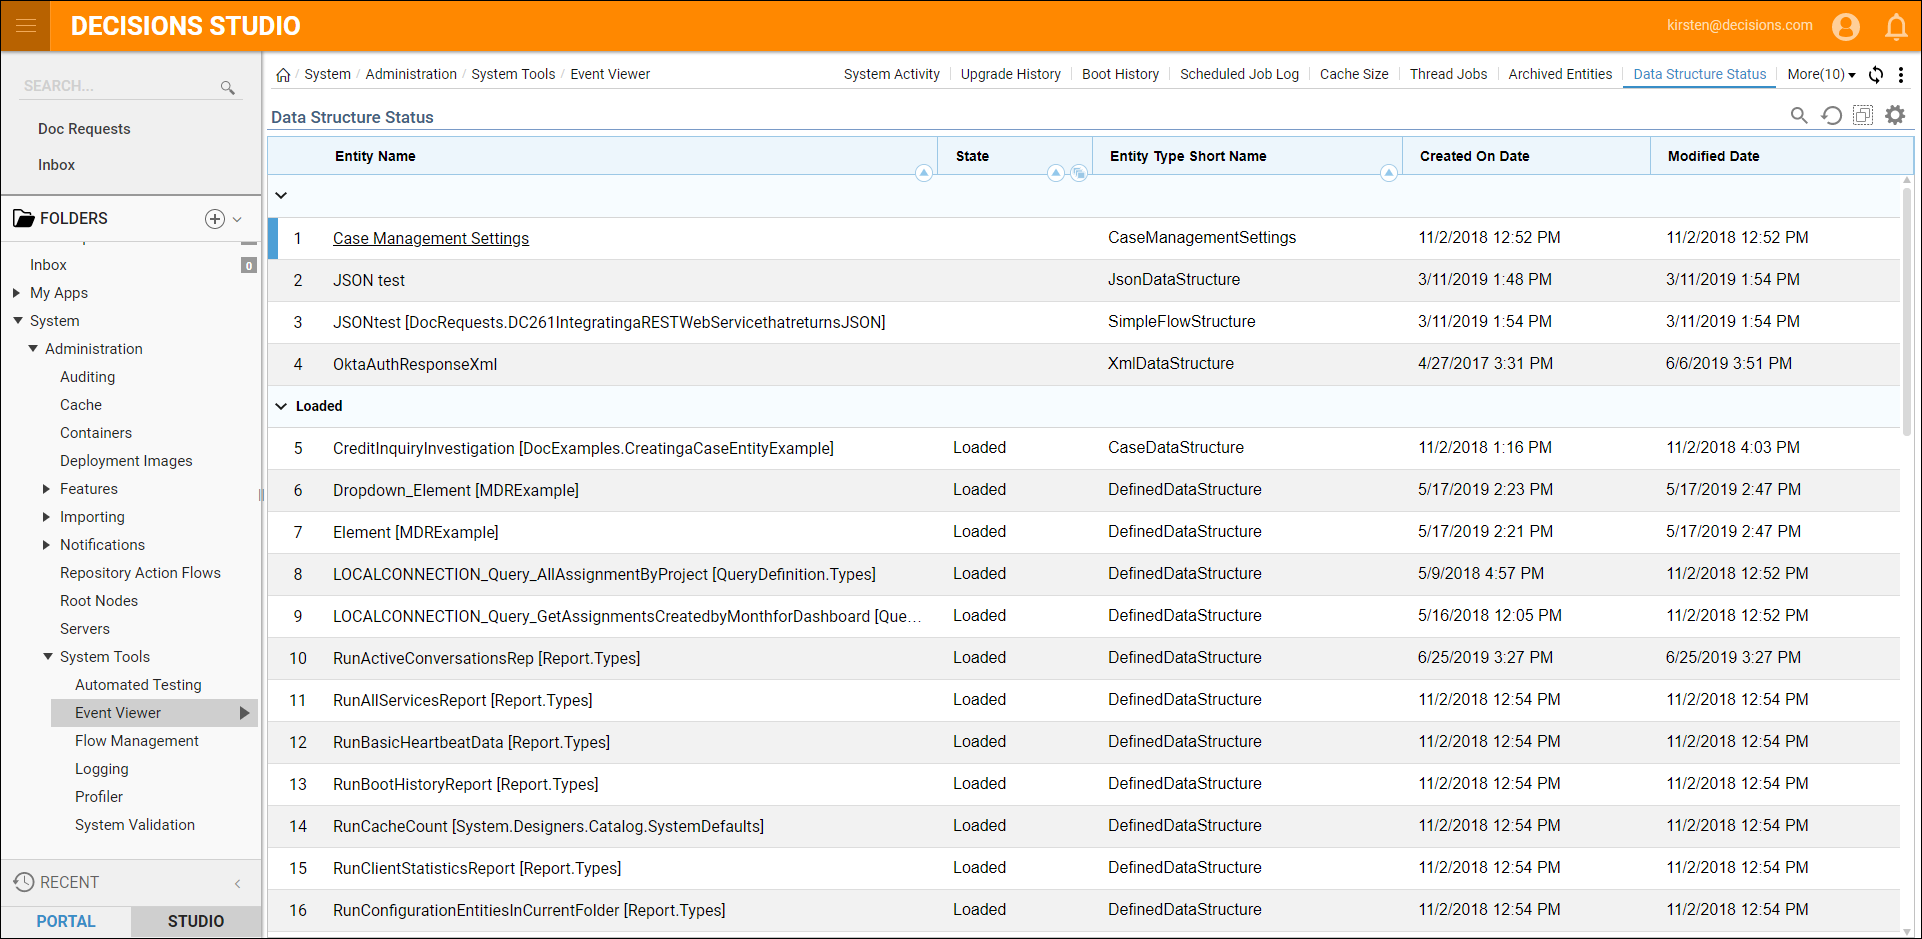Click the add folder plus icon
The width and height of the screenshot is (1922, 939).
click(x=214, y=219)
